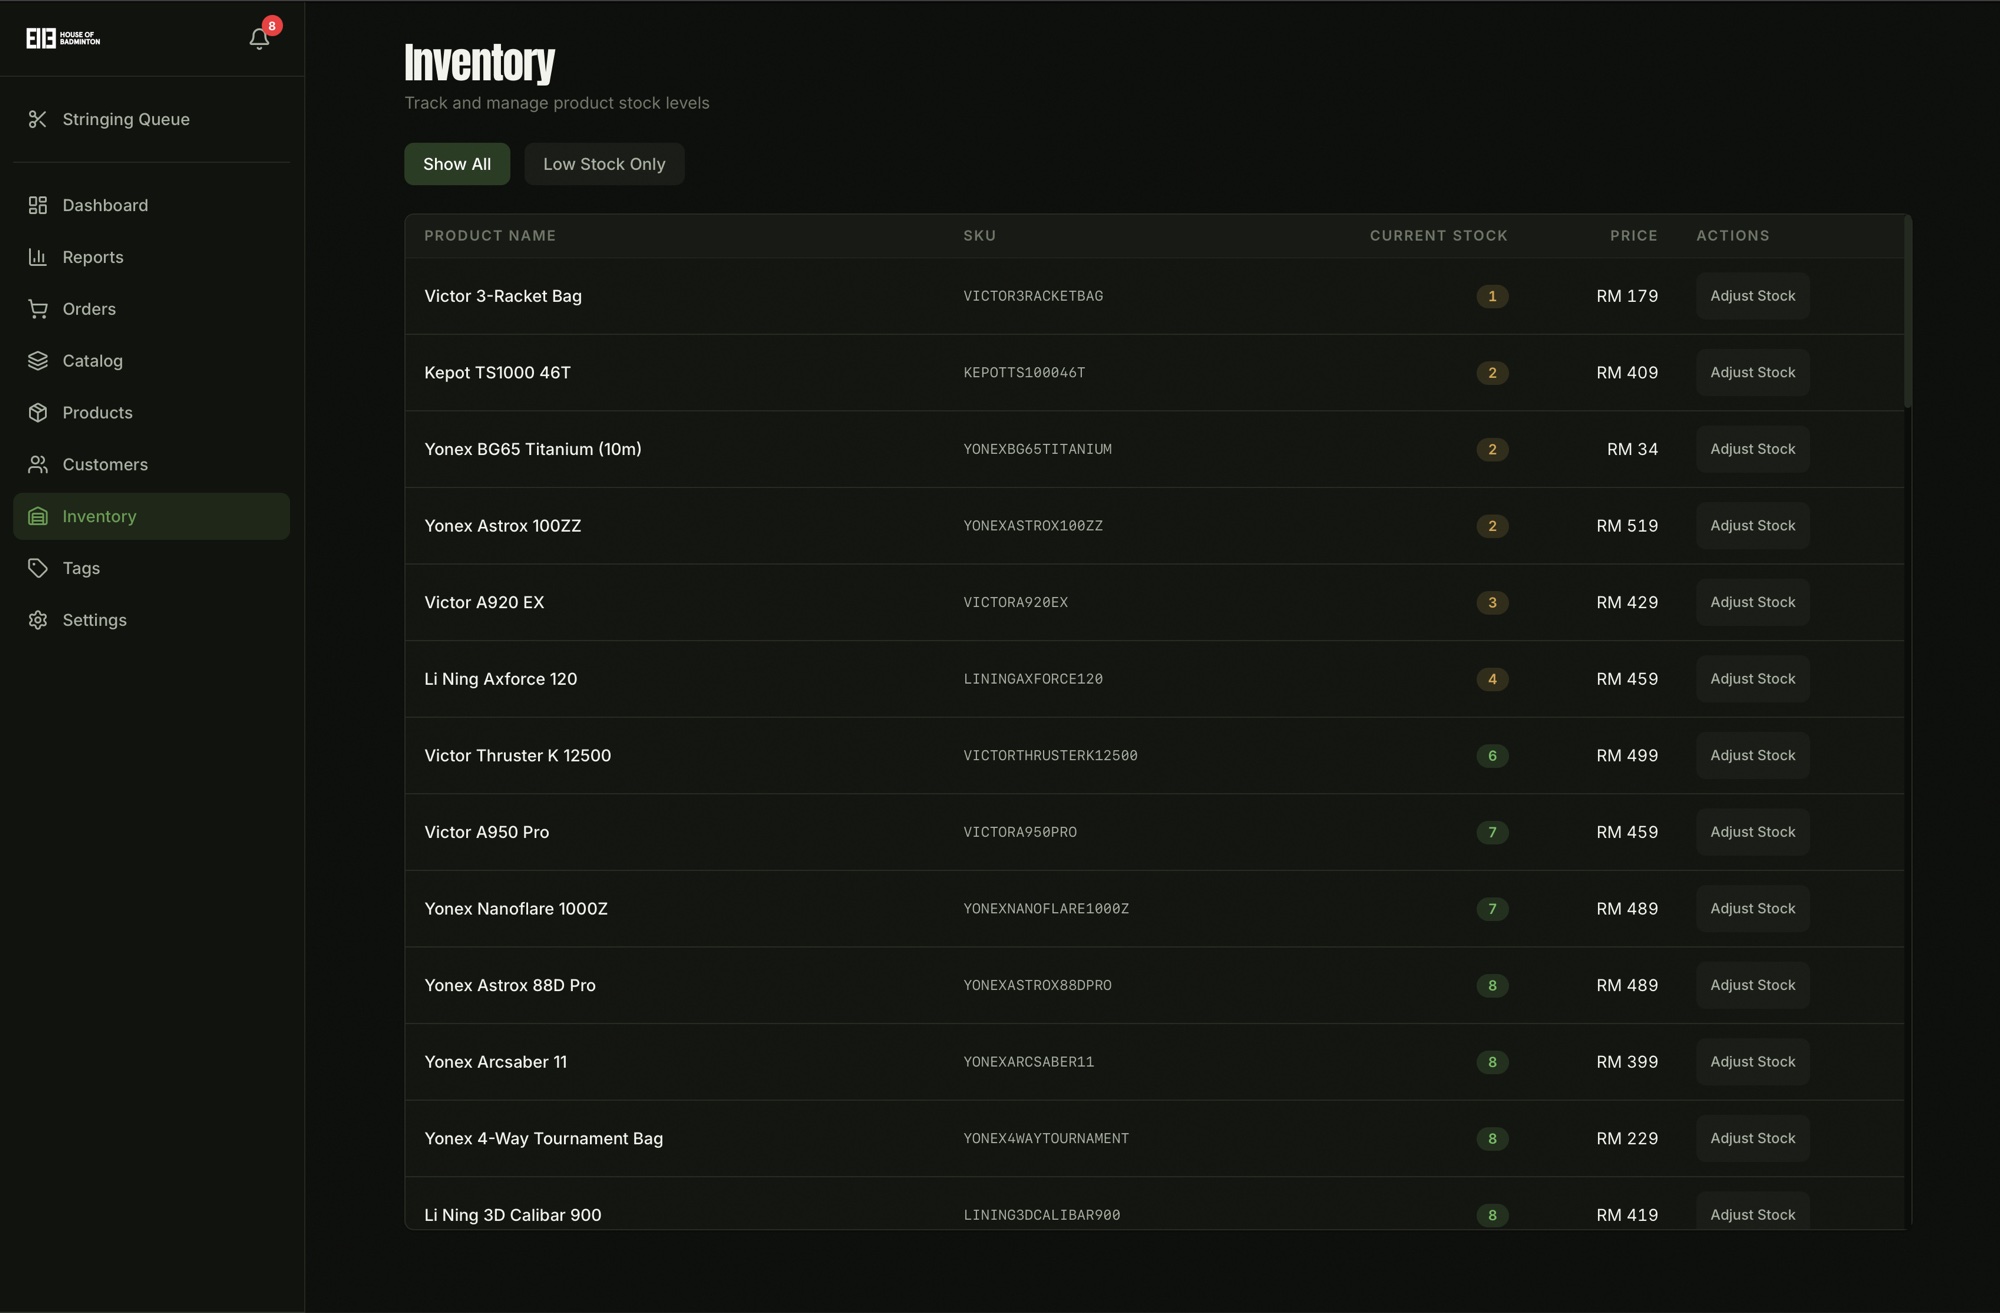The width and height of the screenshot is (2000, 1313).
Task: Click the Inventory page heading
Action: pos(479,62)
